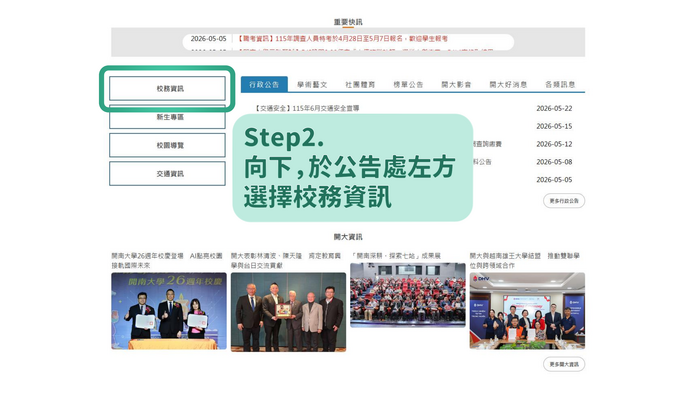Click the 重要快訊 section heading
Image resolution: width=700 pixels, height=394 pixels.
click(348, 22)
